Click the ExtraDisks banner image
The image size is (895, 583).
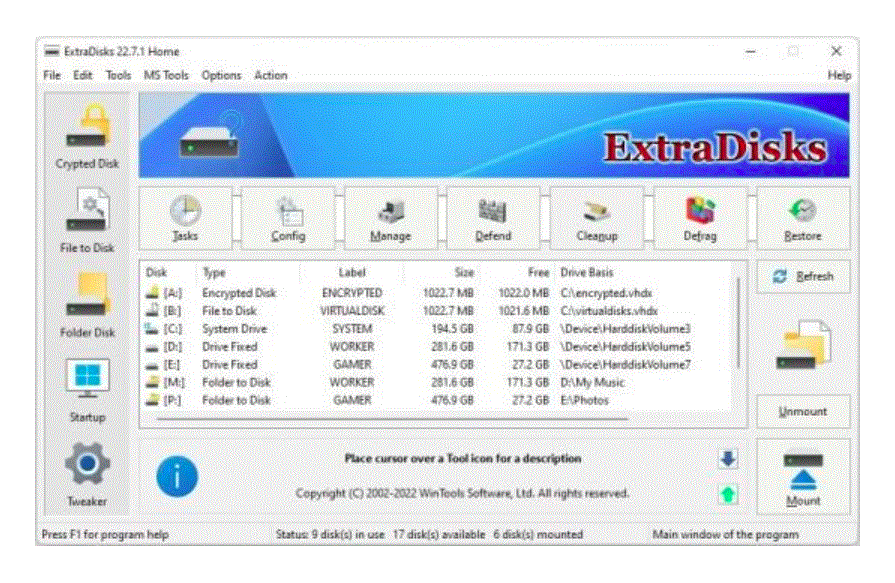point(494,135)
